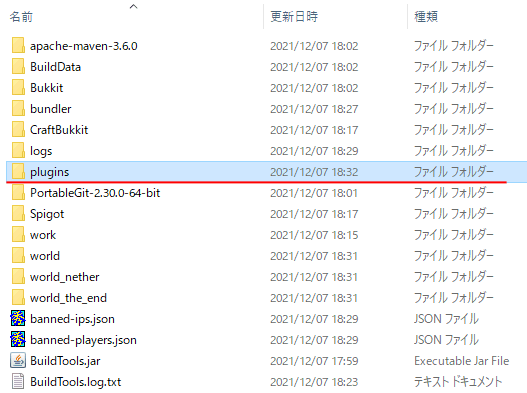
Task: Sort by the 名前 column header
Action: point(21,16)
